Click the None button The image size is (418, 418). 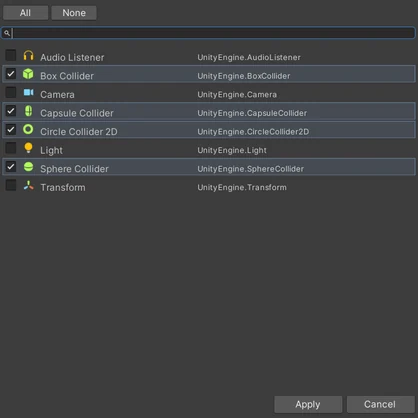pos(74,13)
